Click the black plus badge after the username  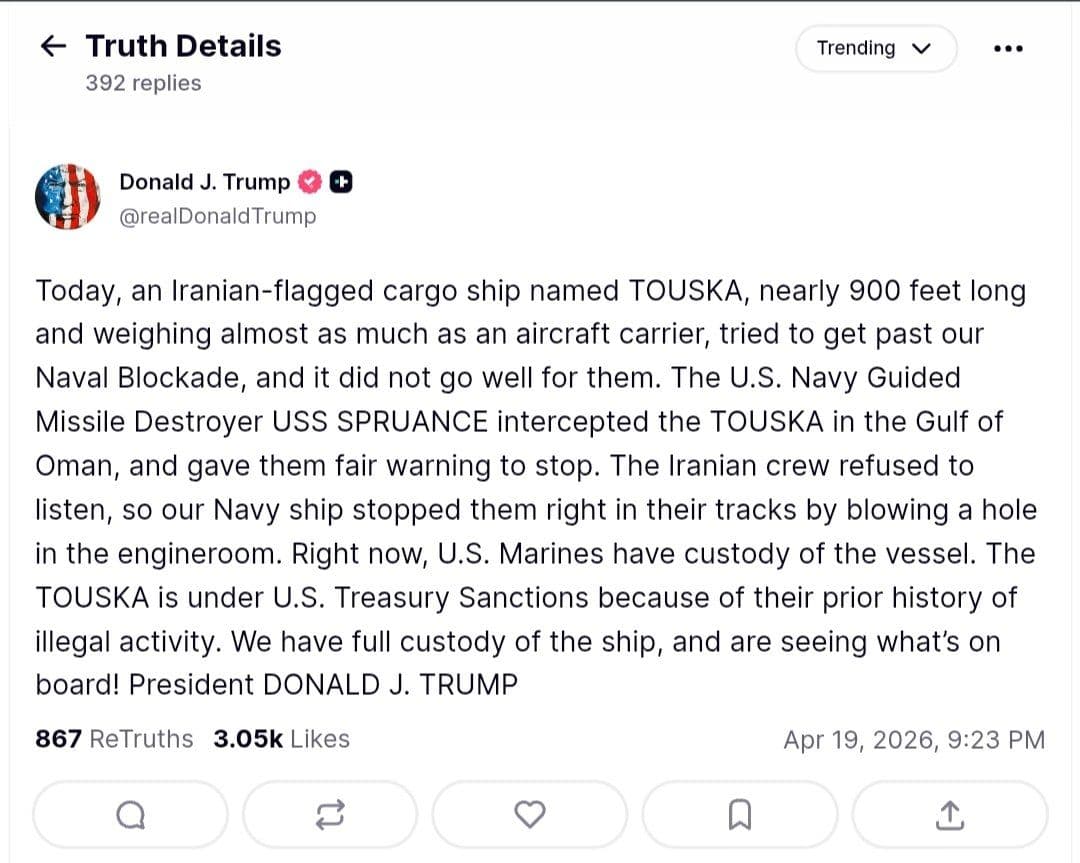tap(339, 182)
